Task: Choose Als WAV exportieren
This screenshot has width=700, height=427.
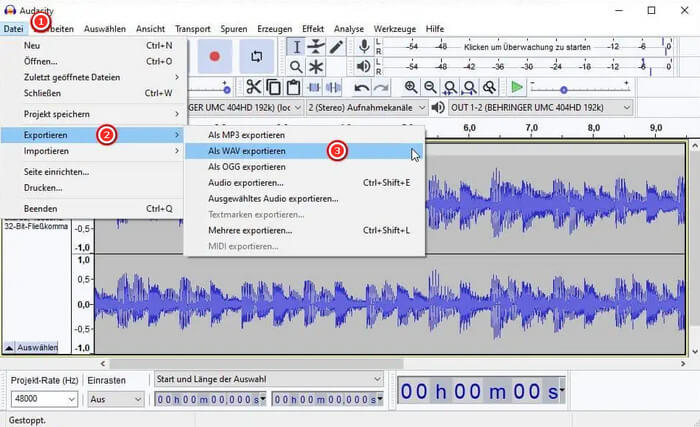Action: 304,151
